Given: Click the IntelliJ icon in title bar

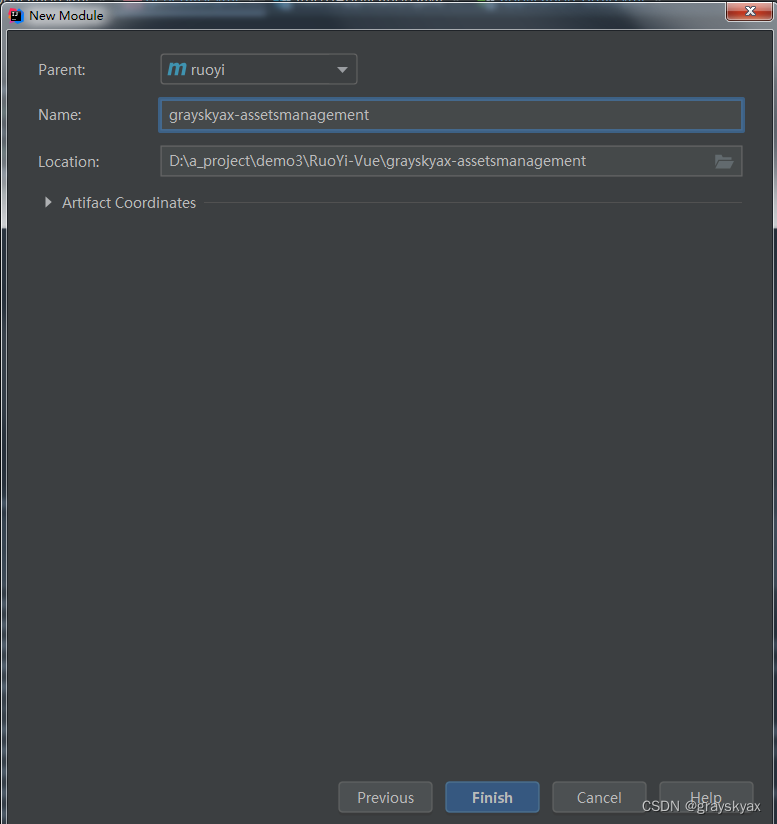Looking at the screenshot, I should pos(16,16).
